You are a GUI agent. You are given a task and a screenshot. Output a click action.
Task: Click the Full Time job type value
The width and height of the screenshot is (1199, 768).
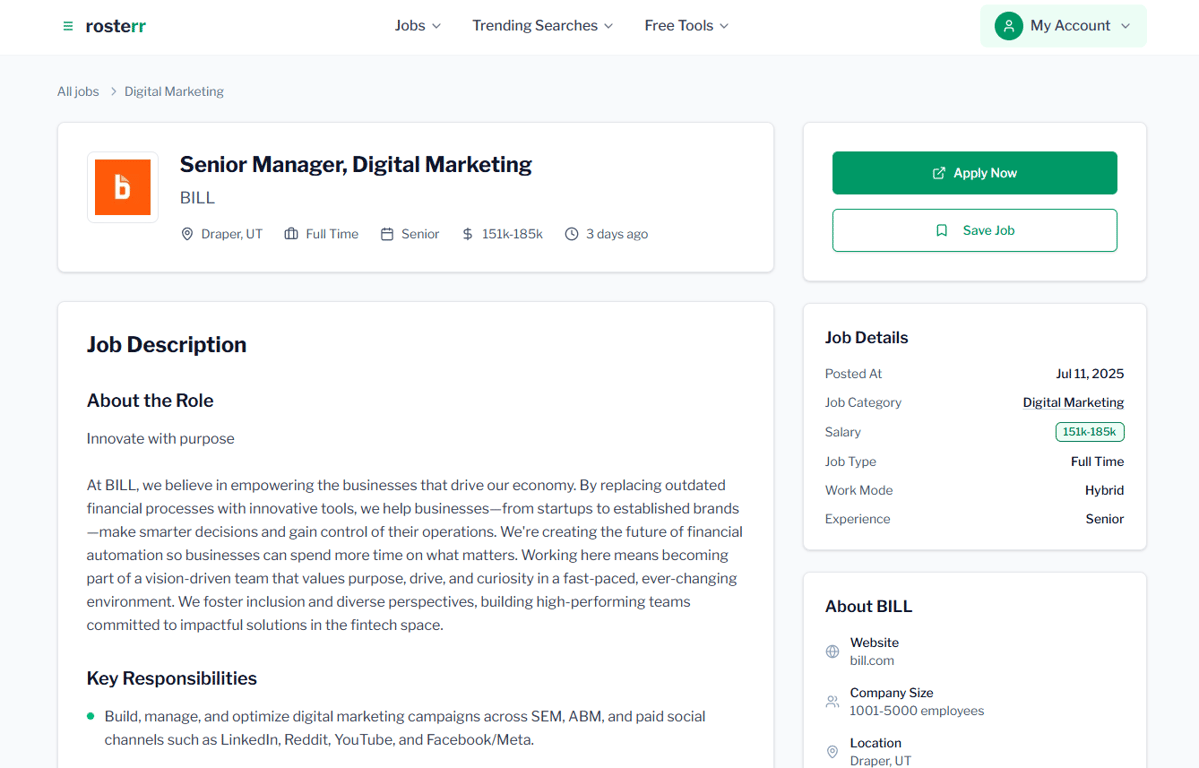click(1097, 462)
